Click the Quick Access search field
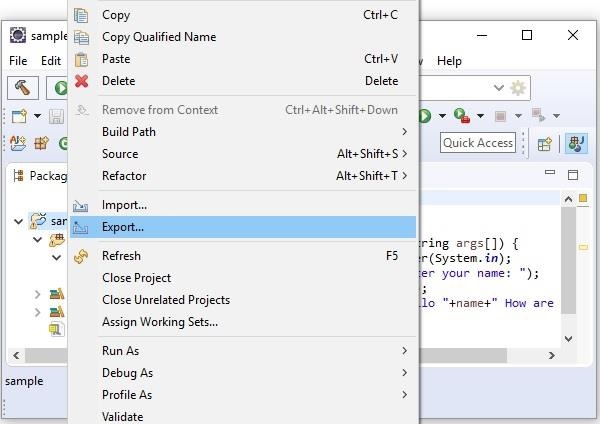600x424 pixels. coord(478,143)
